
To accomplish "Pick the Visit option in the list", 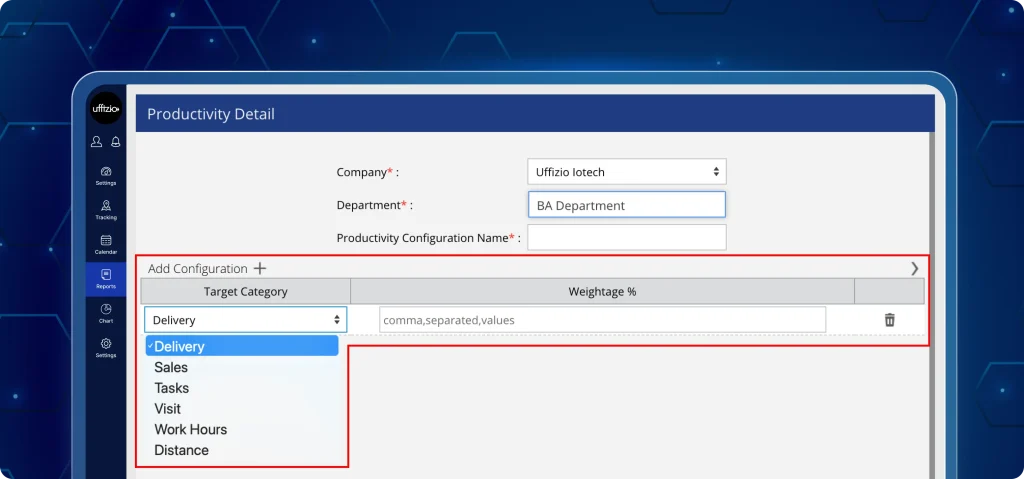I will coord(167,408).
